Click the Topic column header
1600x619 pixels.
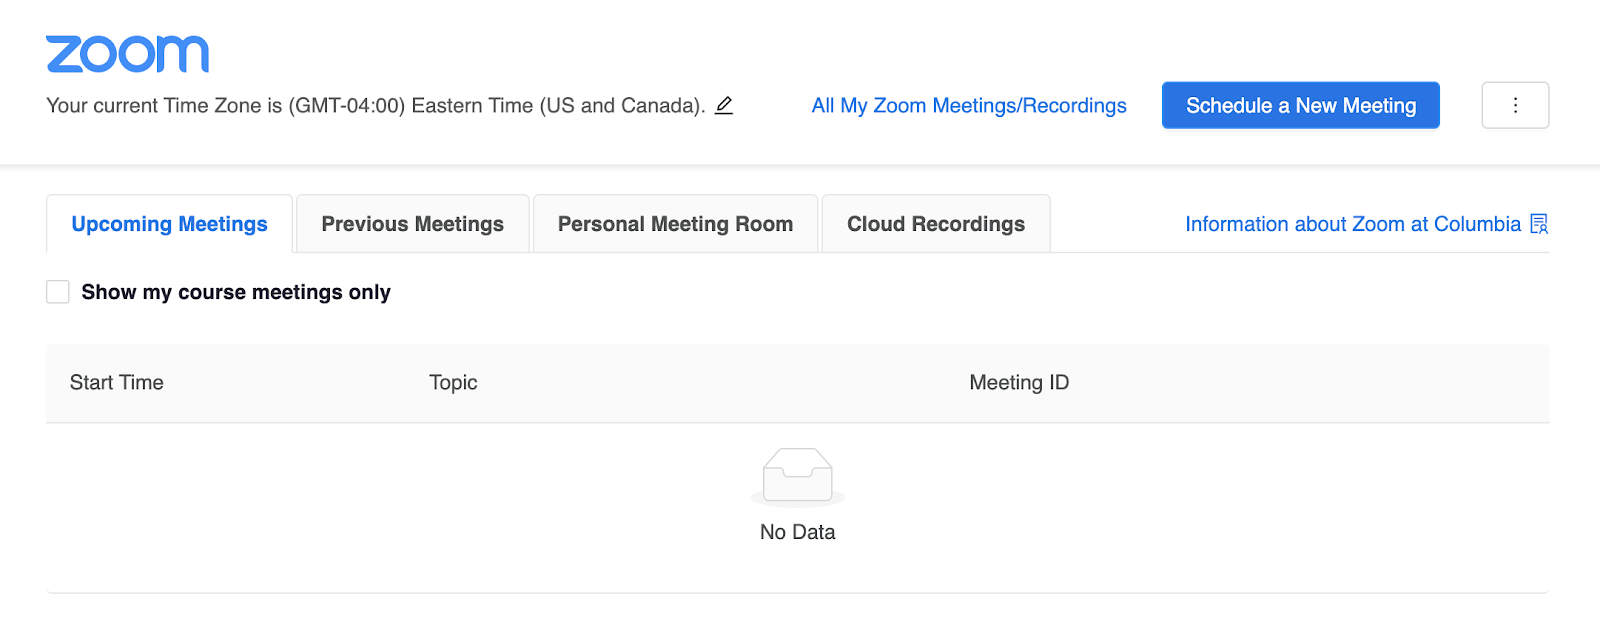pyautogui.click(x=453, y=382)
